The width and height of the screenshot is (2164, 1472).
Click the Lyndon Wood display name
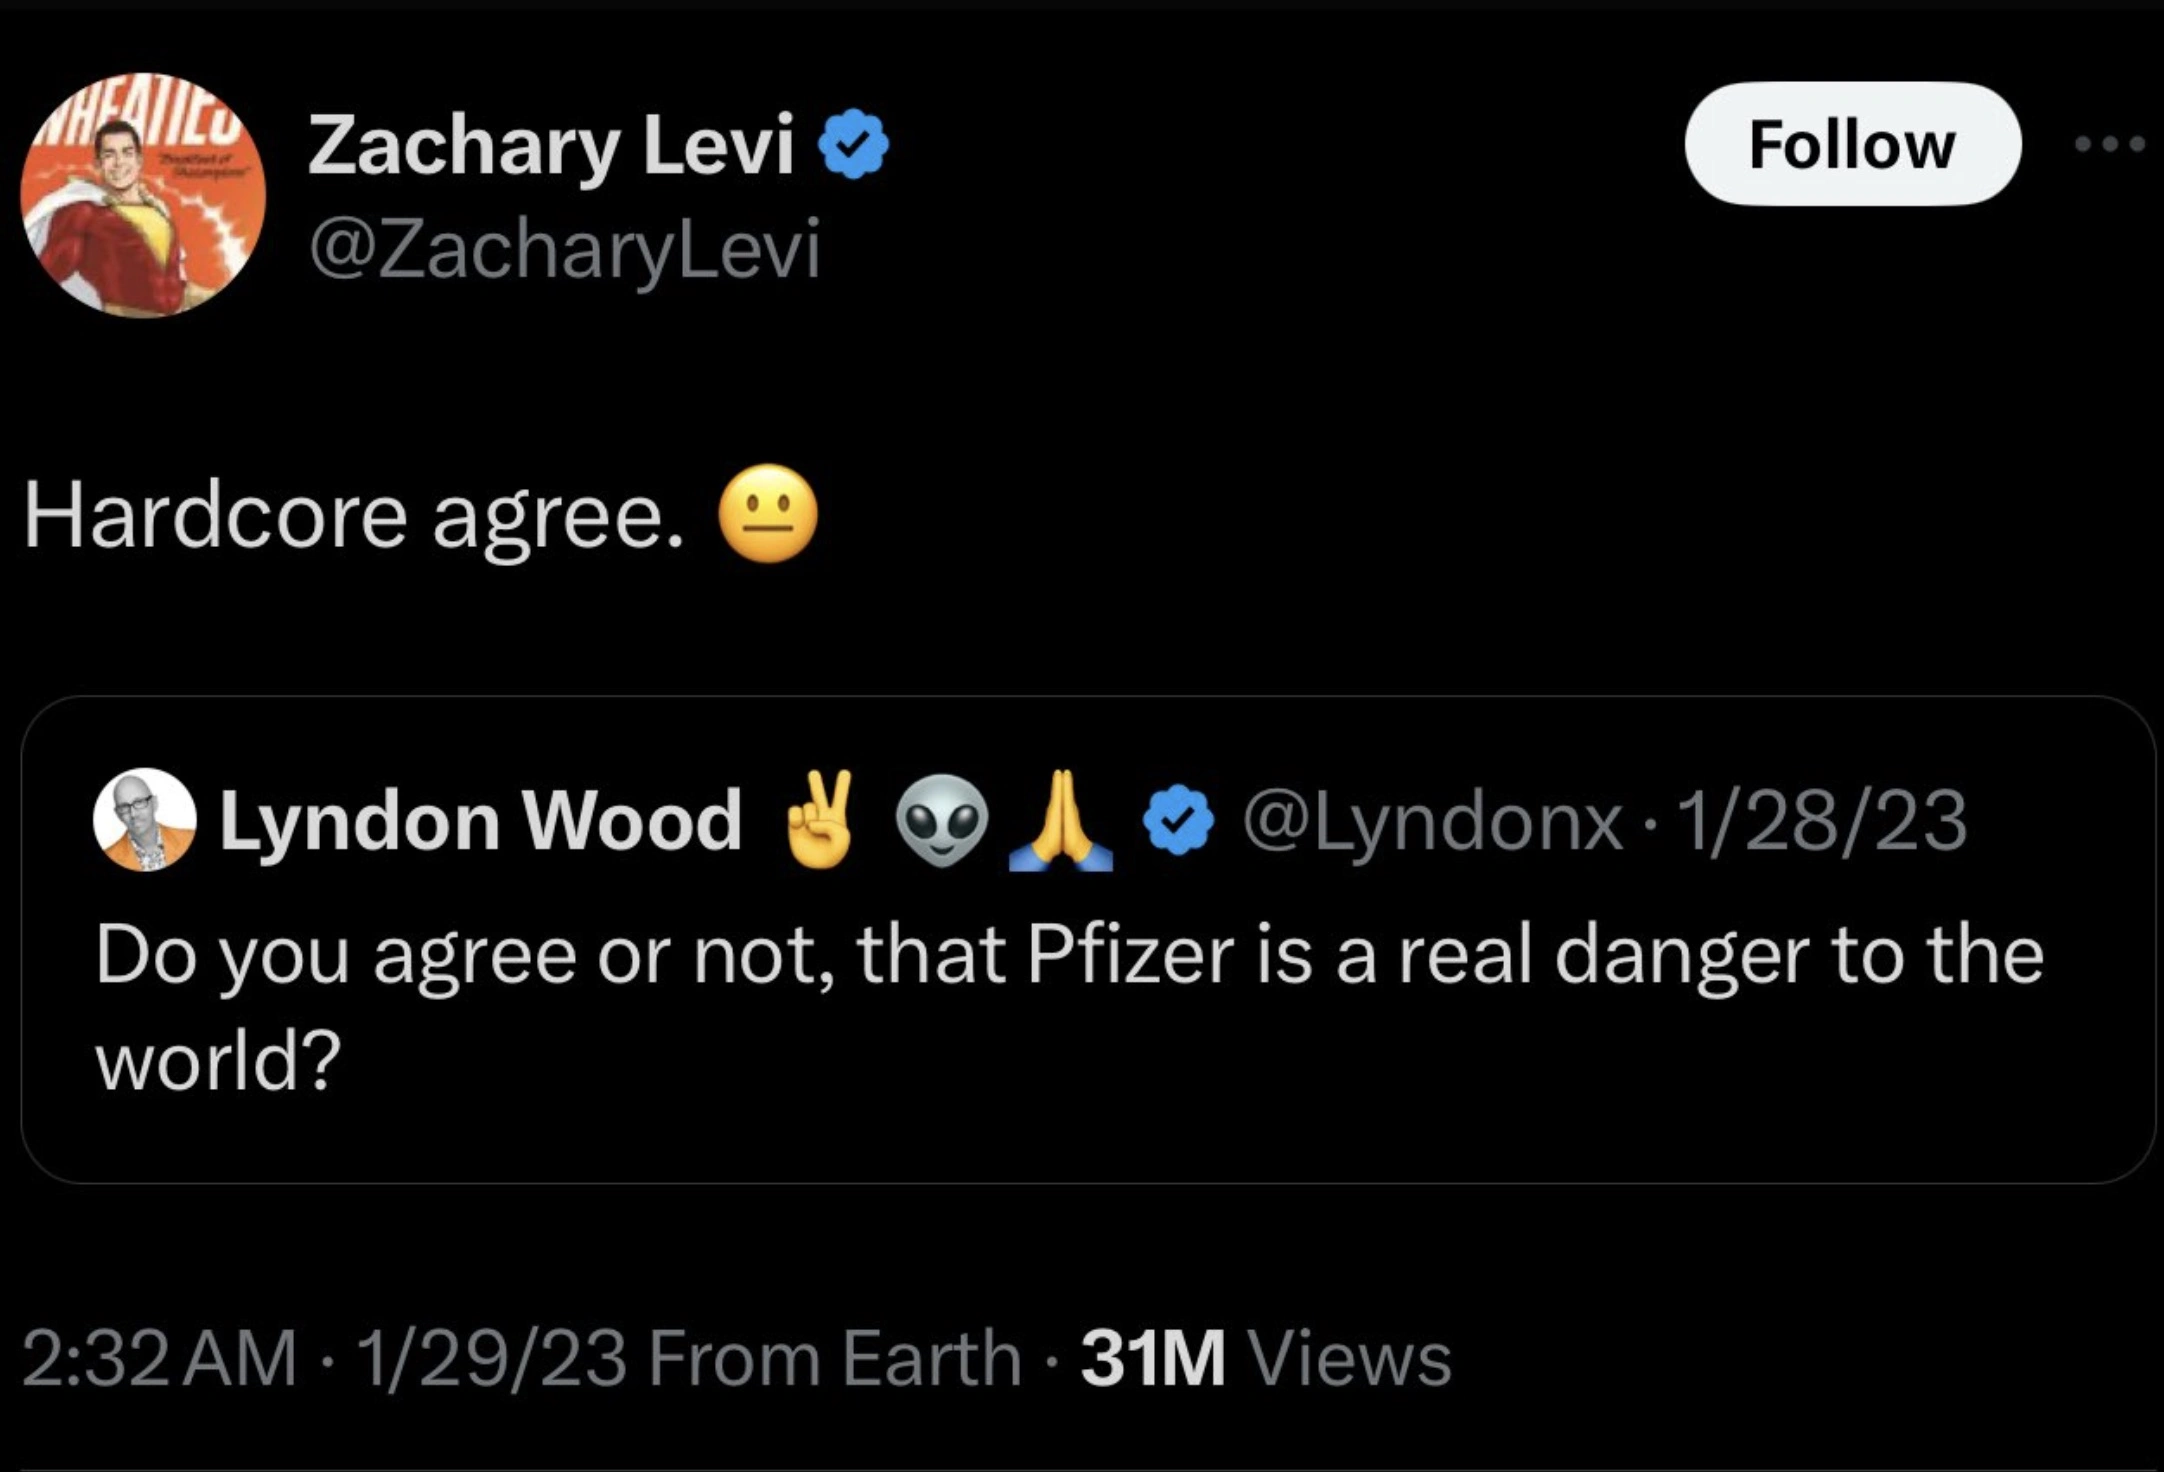pyautogui.click(x=480, y=821)
